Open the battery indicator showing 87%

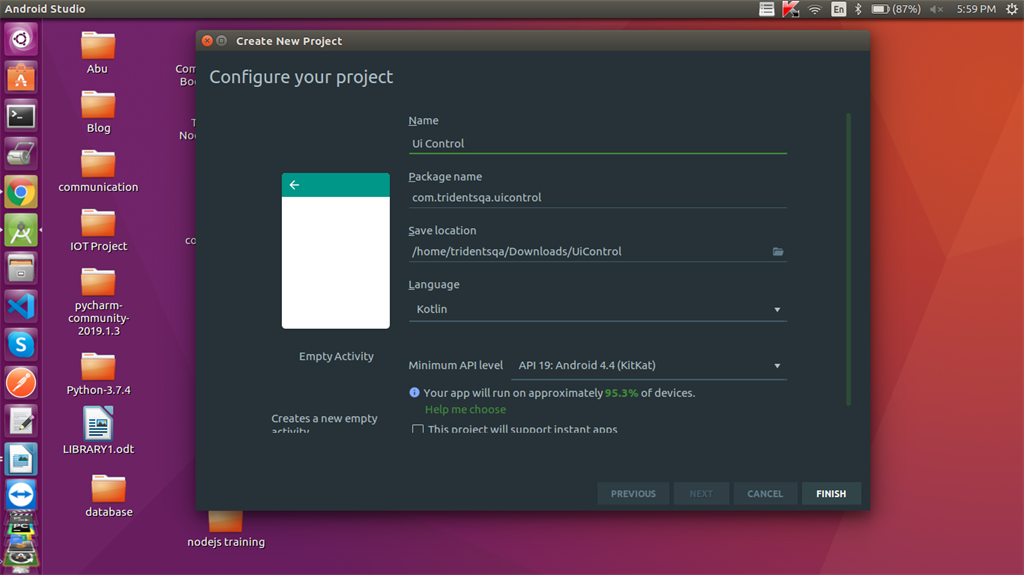click(x=896, y=9)
